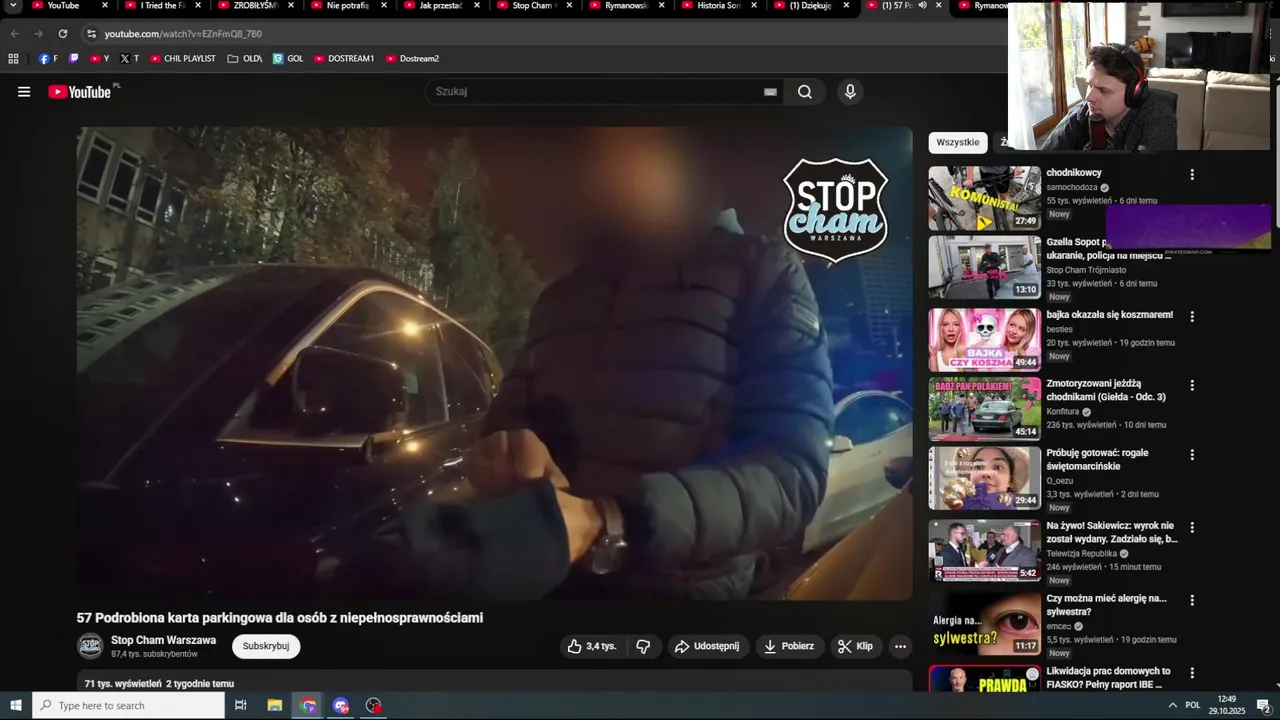Click the magnifier search button
Screen dimensions: 1280x720
tap(805, 92)
